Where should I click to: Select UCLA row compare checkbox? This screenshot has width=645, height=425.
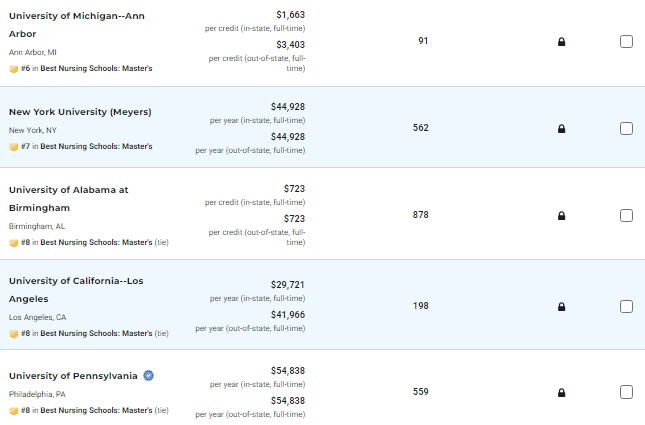tap(626, 306)
